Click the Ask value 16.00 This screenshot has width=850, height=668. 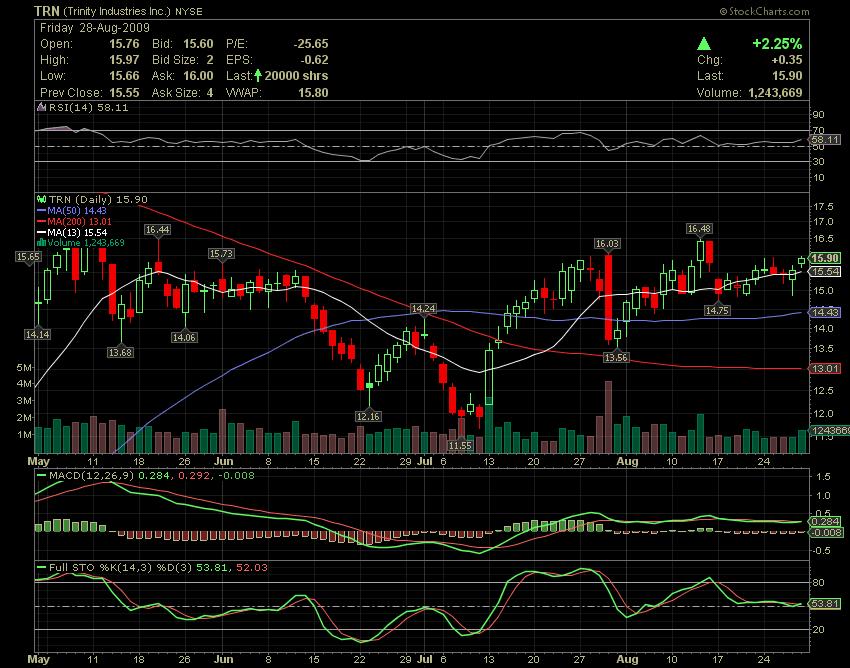click(198, 76)
